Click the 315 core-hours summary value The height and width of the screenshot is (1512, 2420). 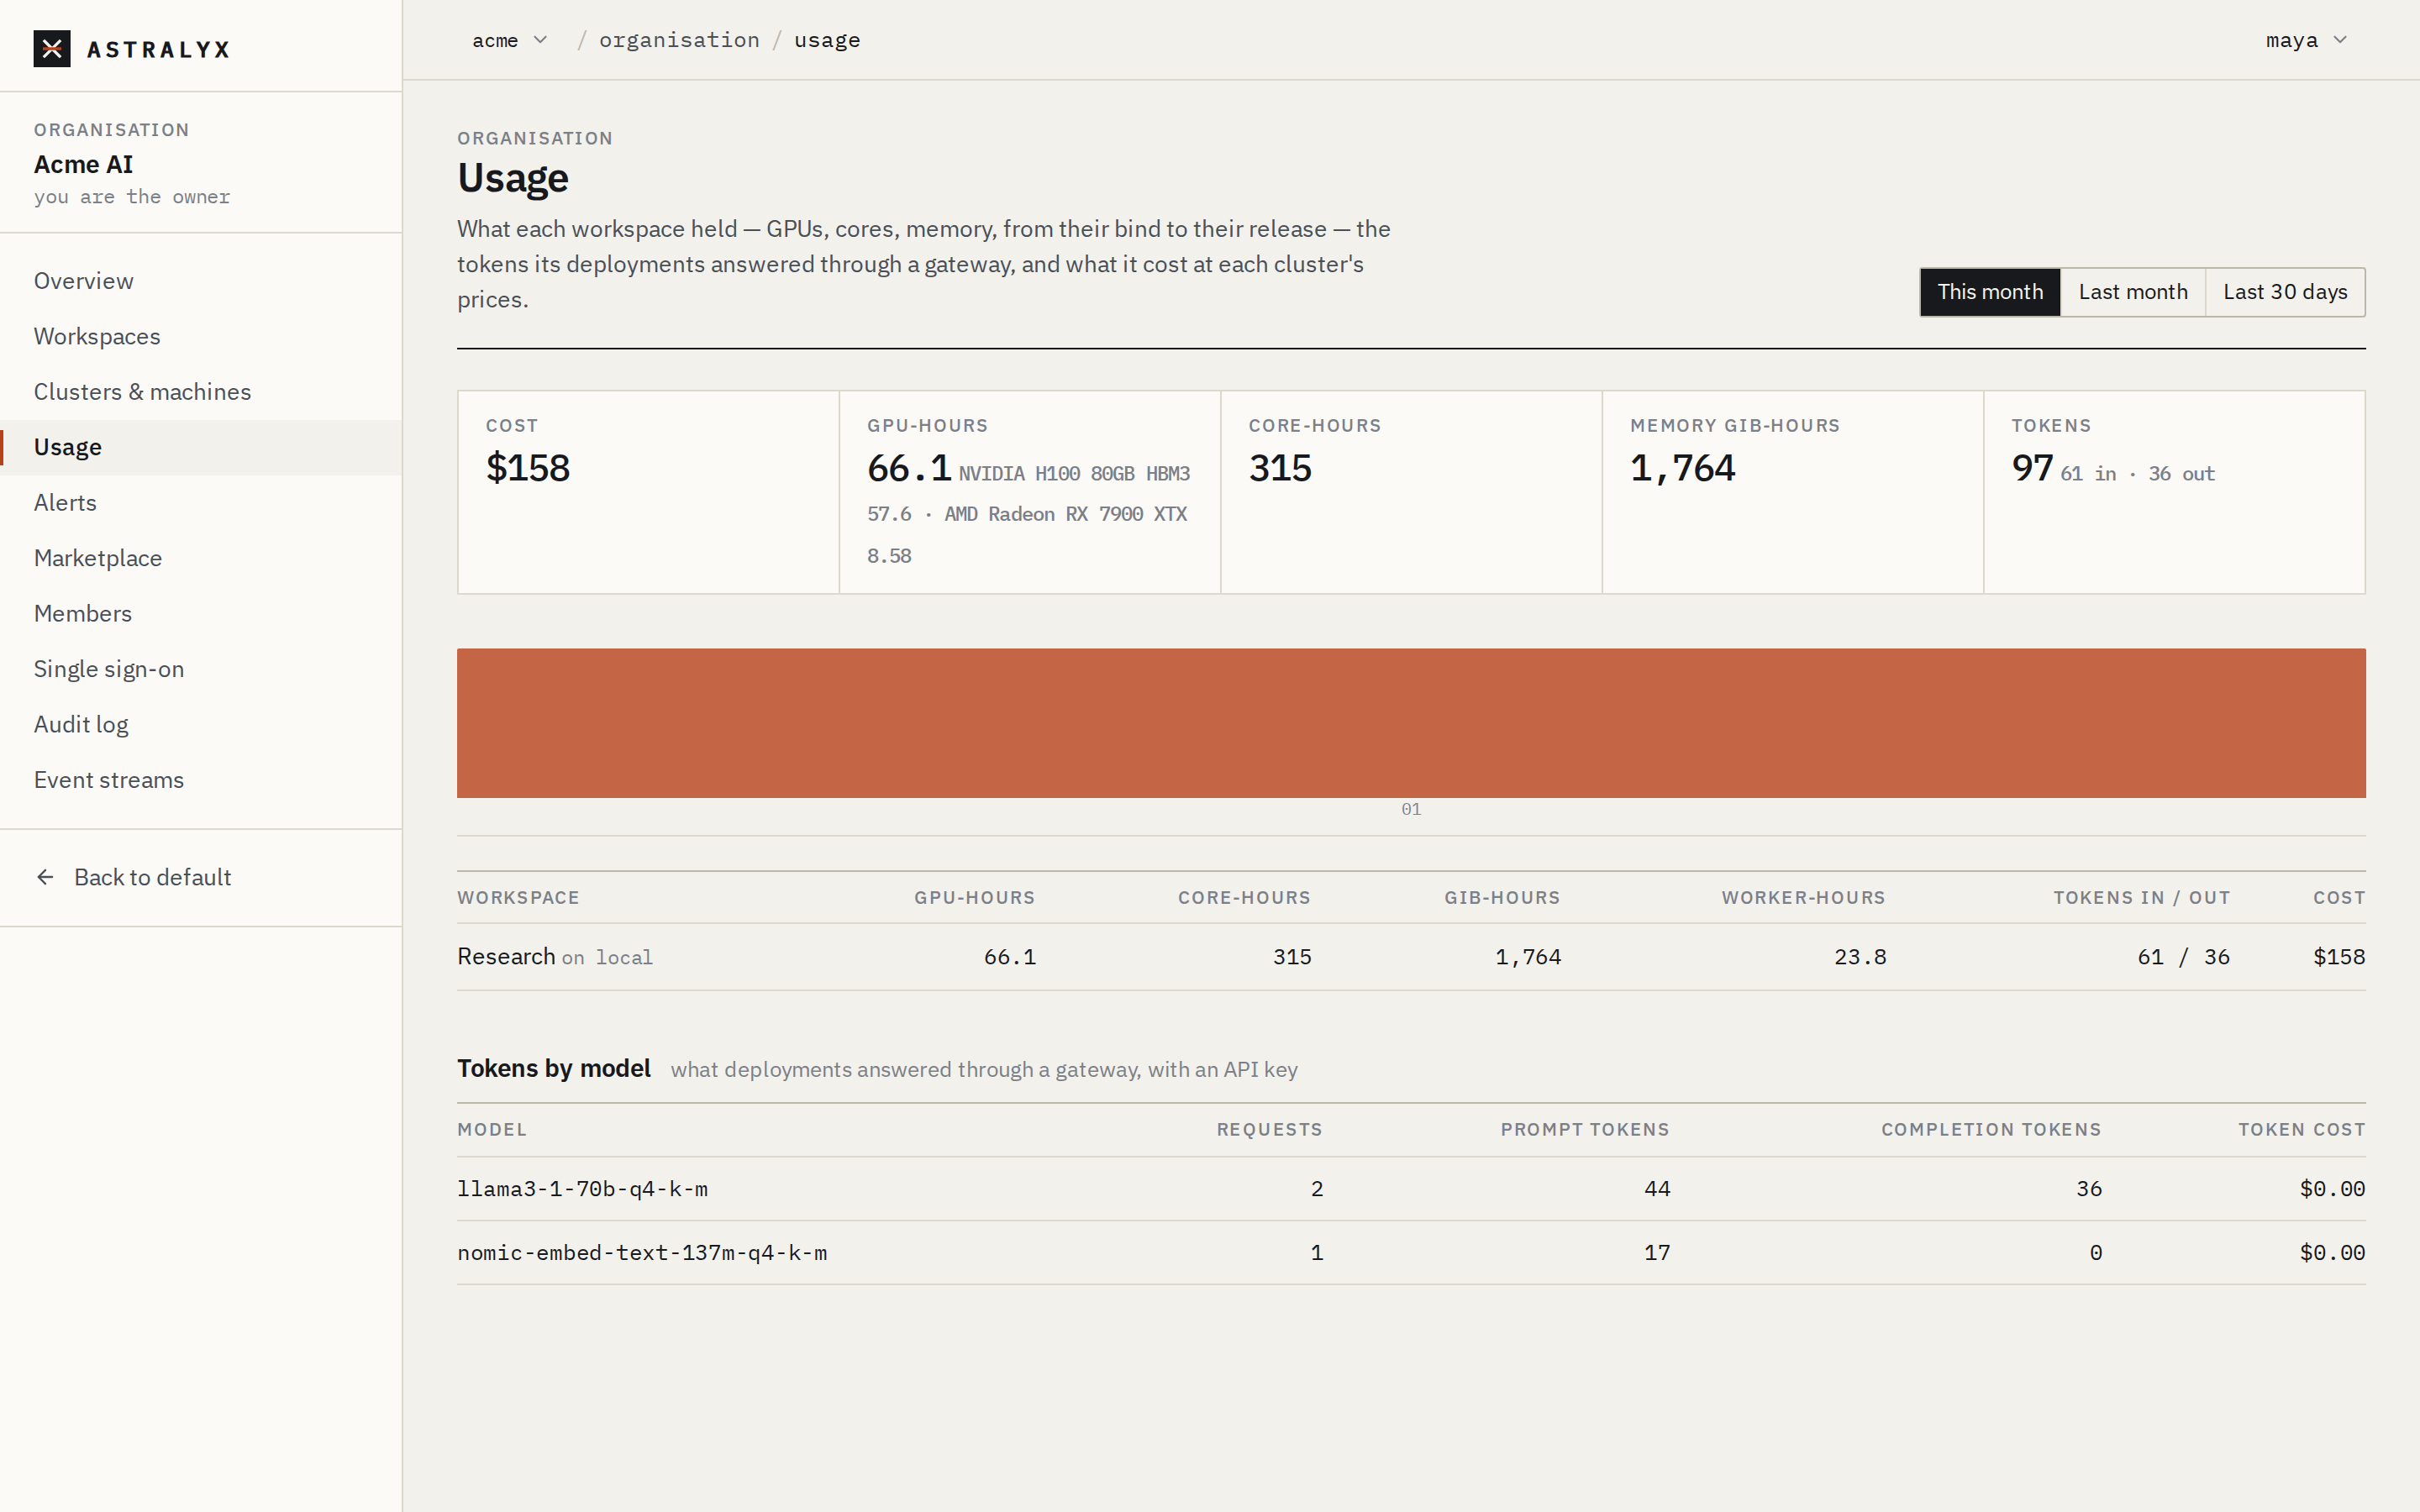tap(1280, 468)
